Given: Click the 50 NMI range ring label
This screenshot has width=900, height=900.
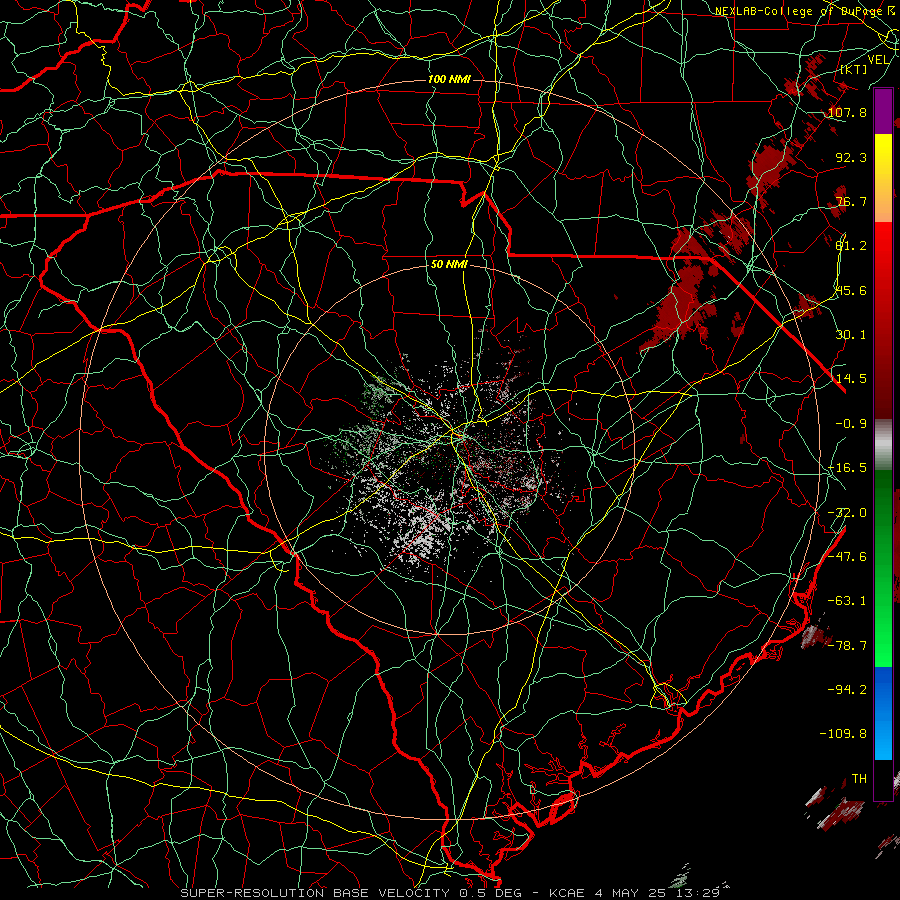Looking at the screenshot, I should pyautogui.click(x=449, y=265).
